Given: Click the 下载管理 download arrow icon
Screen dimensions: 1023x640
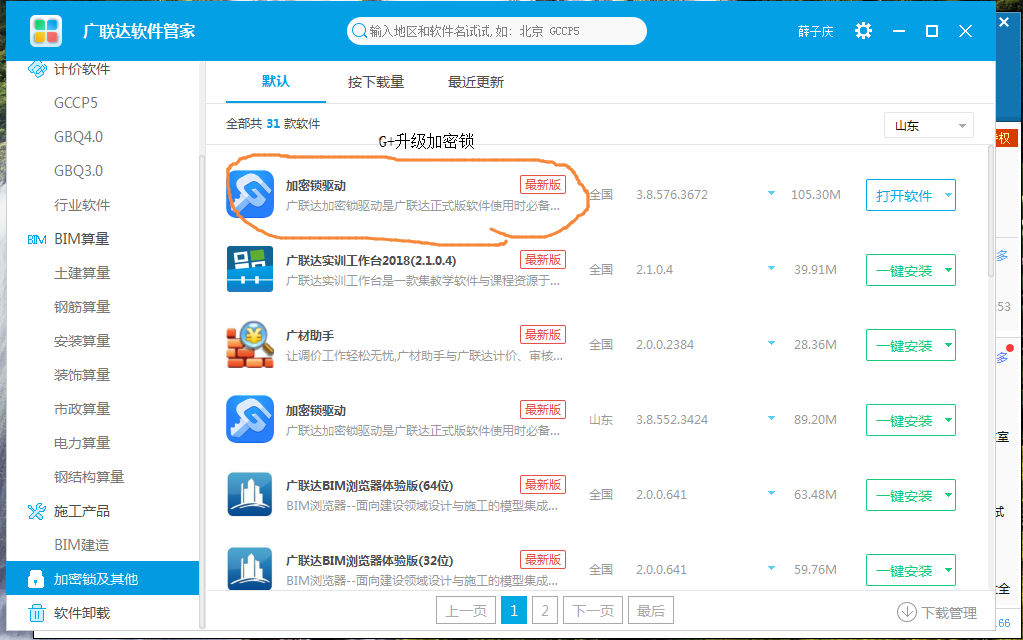Looking at the screenshot, I should 907,612.
